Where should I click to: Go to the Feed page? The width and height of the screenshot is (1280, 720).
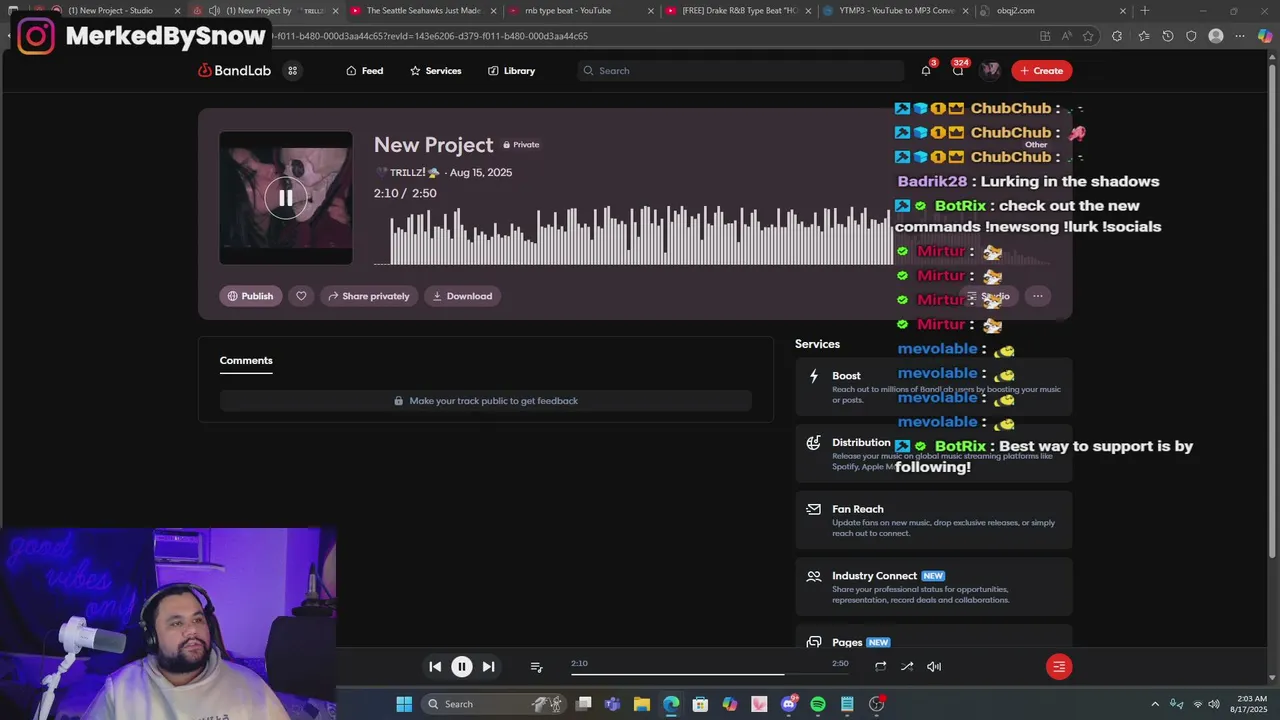(x=365, y=71)
